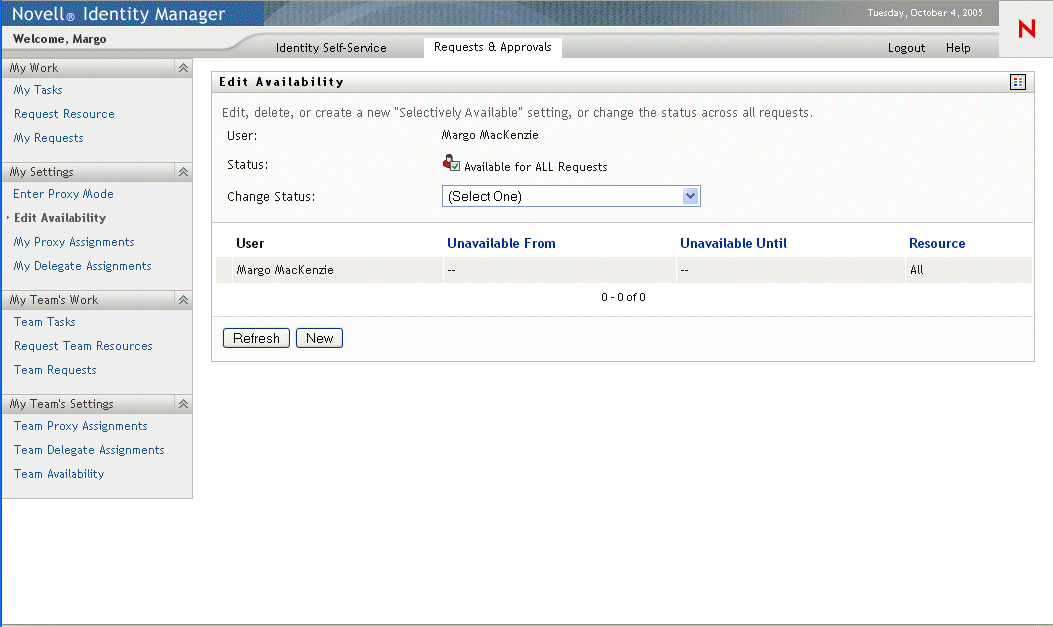Click the Refresh button
Viewport: 1053px width, 627px height.
(256, 338)
